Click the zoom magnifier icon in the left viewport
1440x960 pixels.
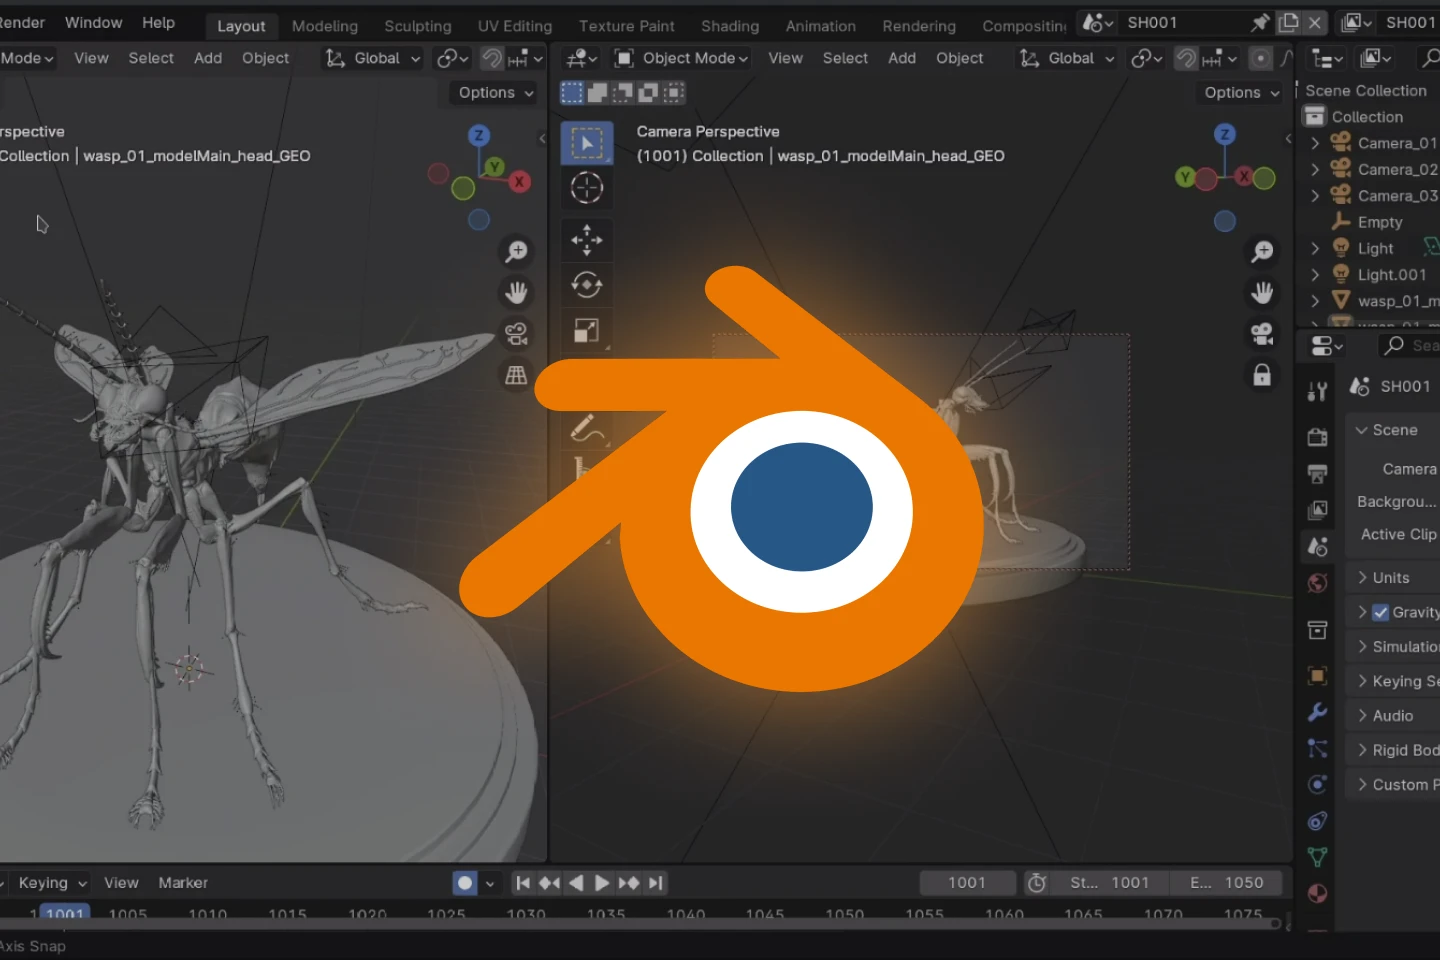click(x=516, y=252)
